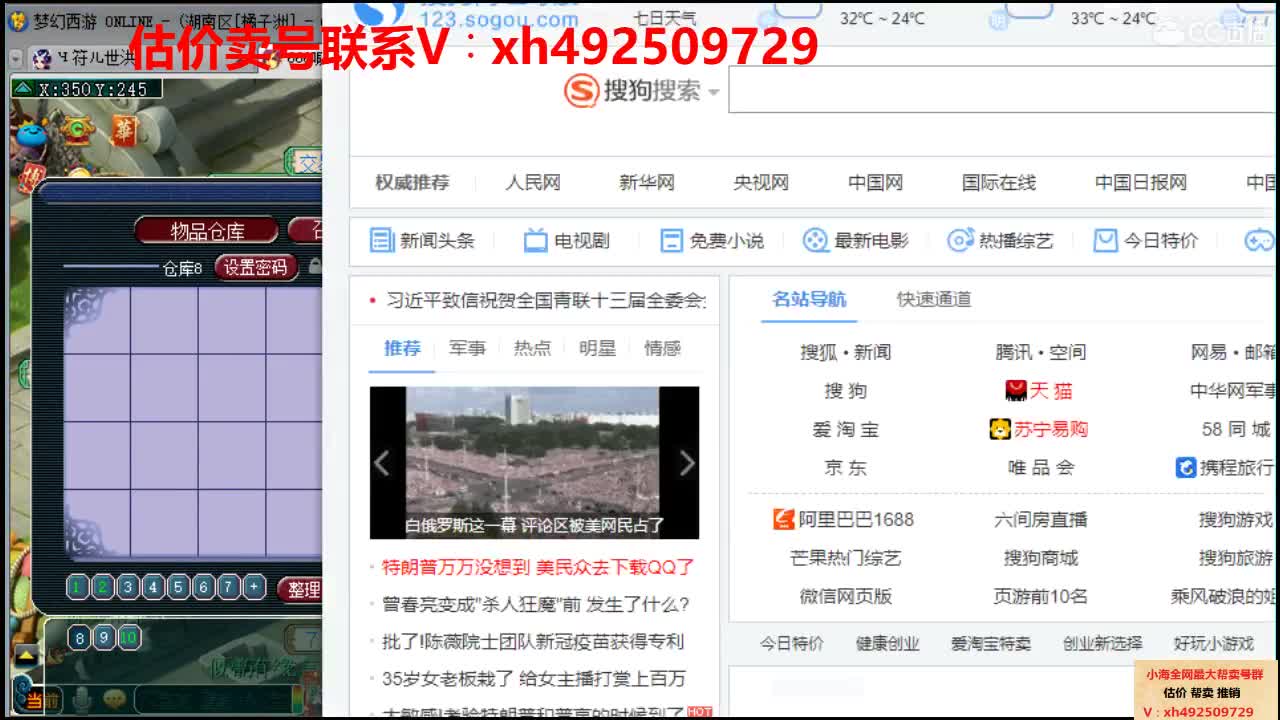1280x720 pixels.
Task: Switch to the 情感 news tab
Action: coord(662,348)
